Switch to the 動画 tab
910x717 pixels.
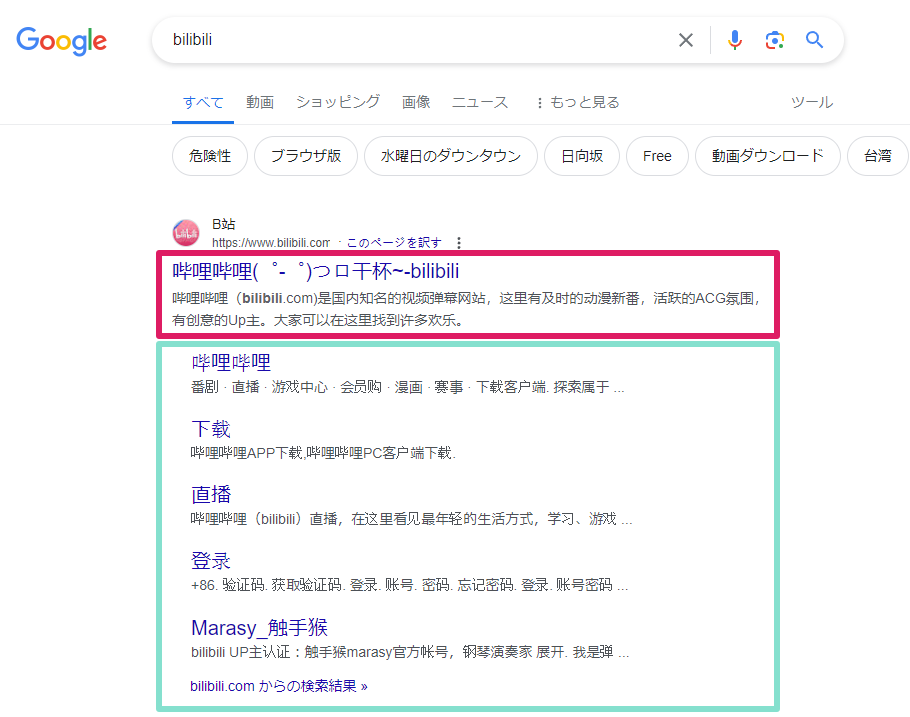[x=260, y=102]
